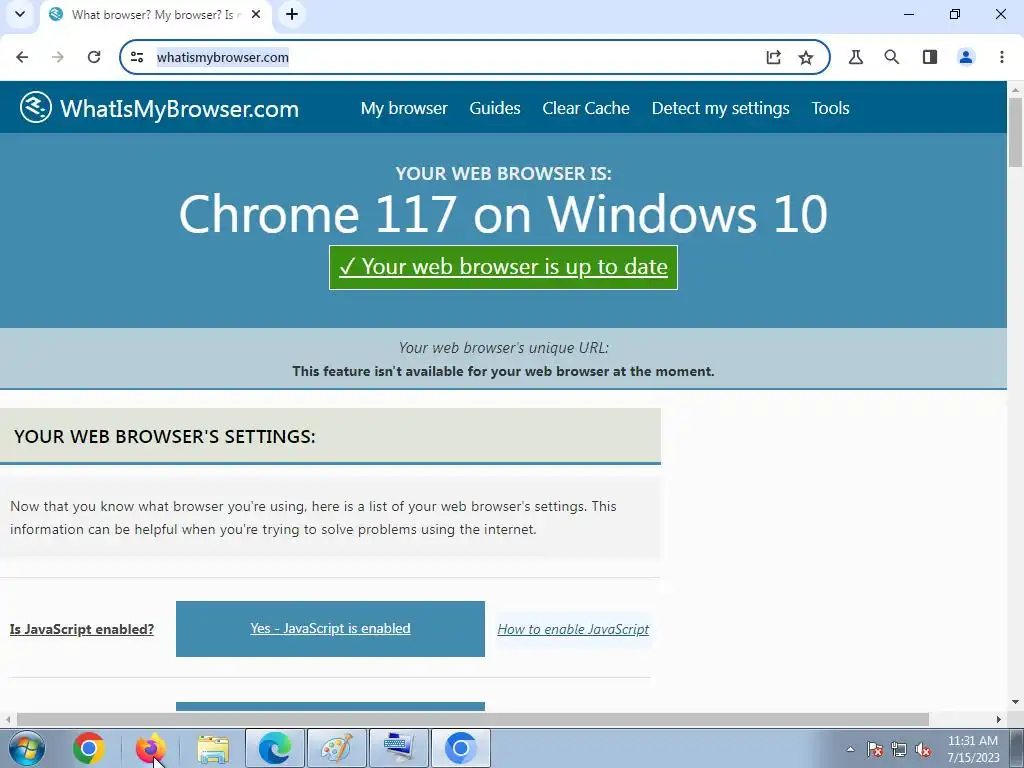Click the Action Center flag tray icon
Screen dimensions: 1024x768
(875, 750)
